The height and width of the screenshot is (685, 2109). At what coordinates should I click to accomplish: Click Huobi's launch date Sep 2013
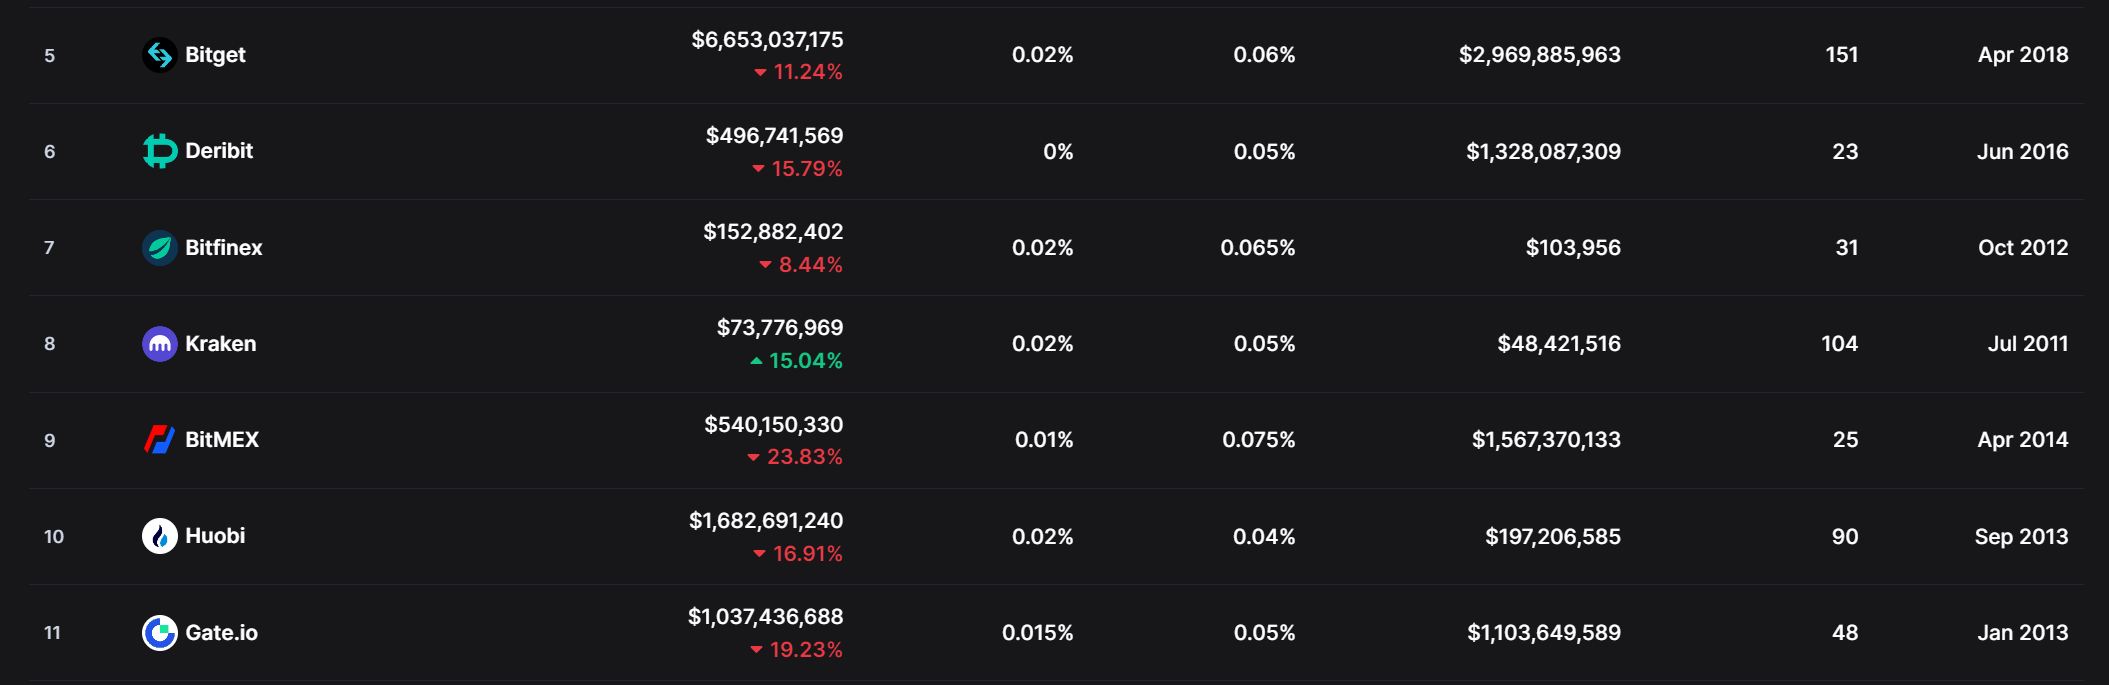click(2021, 537)
